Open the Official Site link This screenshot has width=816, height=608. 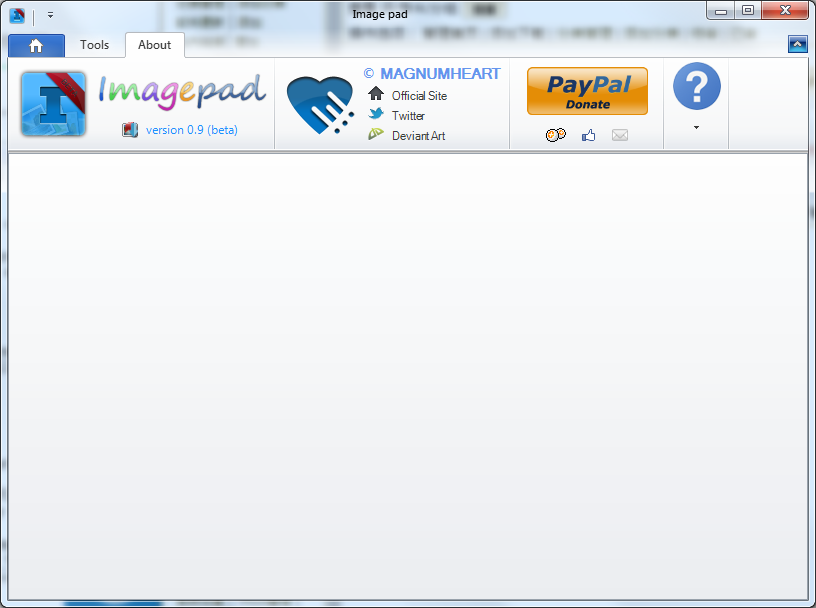tap(419, 96)
